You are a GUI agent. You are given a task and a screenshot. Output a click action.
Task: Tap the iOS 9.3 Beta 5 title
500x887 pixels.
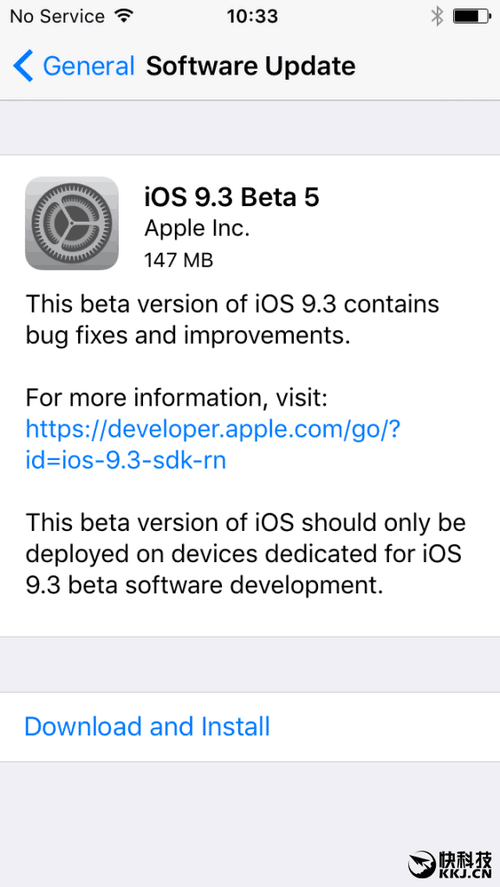coord(232,197)
